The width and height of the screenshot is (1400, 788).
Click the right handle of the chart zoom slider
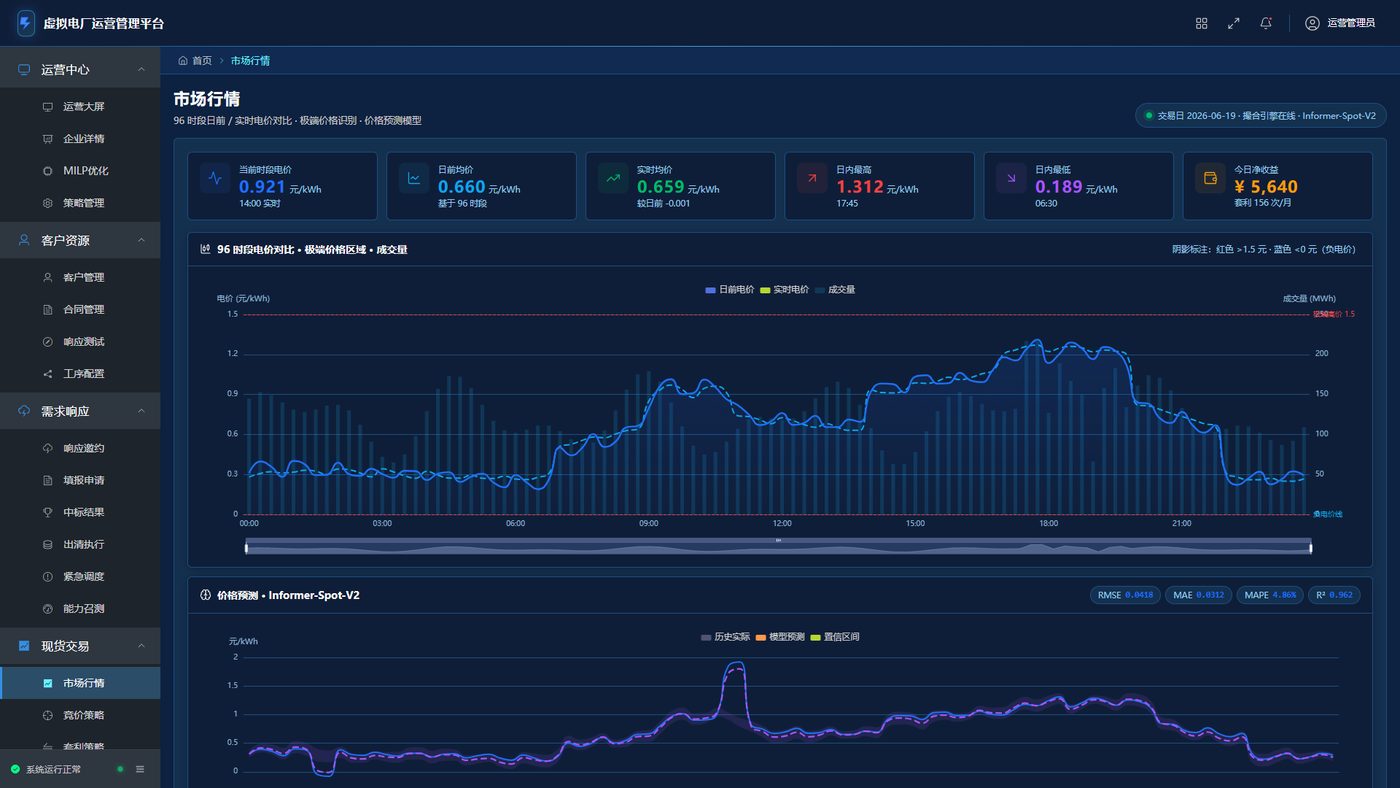[1310, 547]
